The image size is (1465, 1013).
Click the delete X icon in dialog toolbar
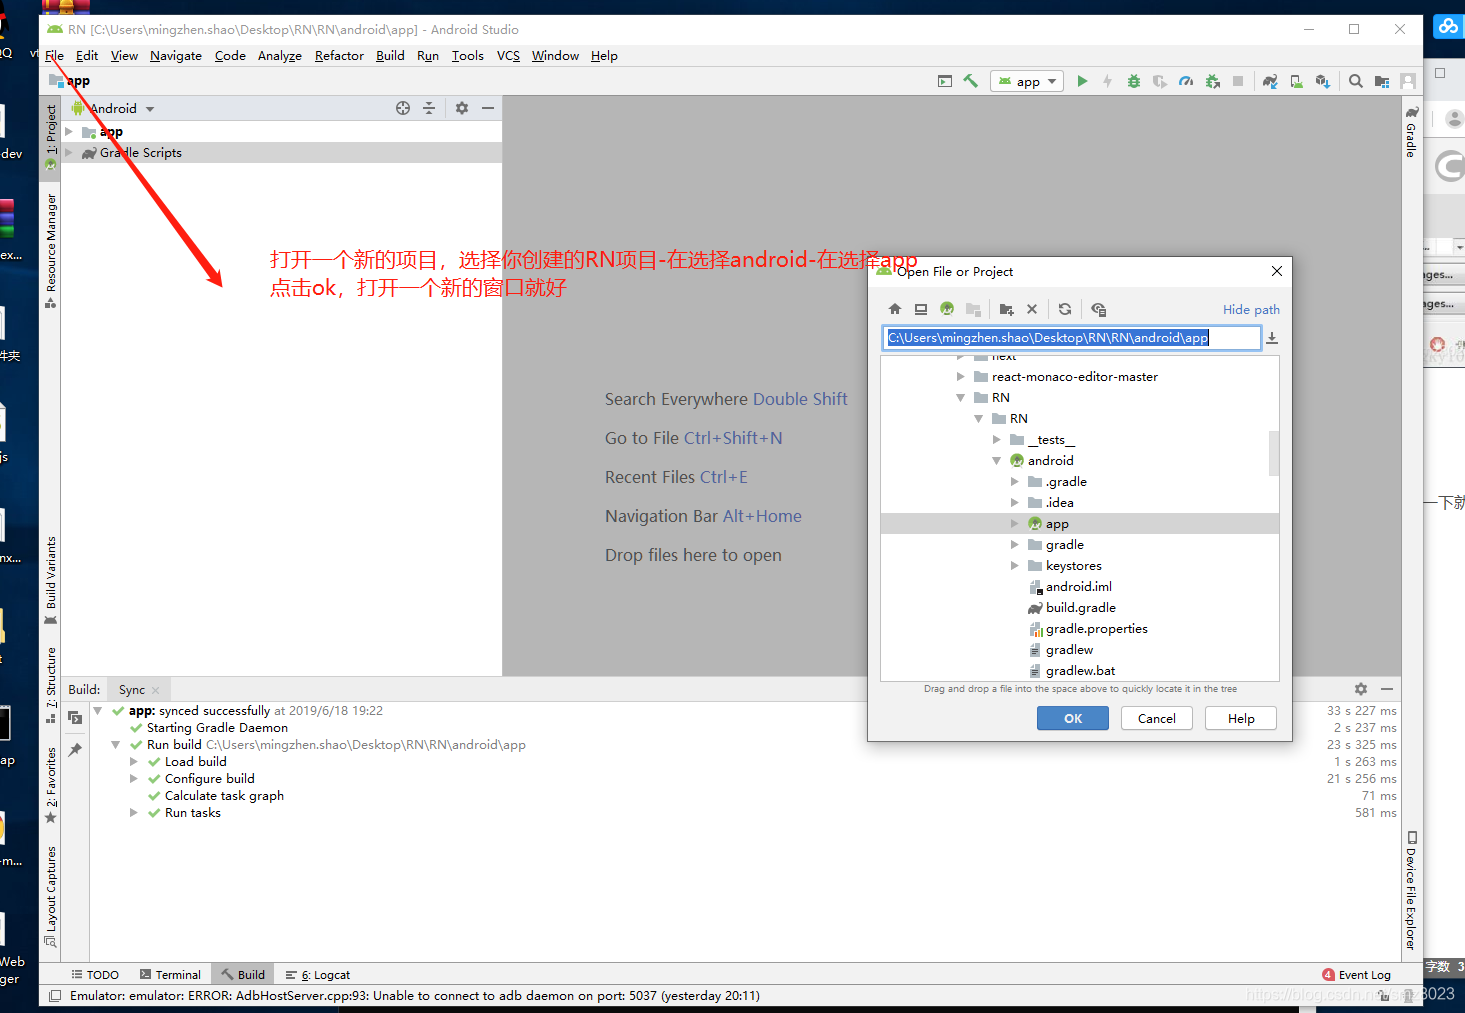click(x=1032, y=309)
